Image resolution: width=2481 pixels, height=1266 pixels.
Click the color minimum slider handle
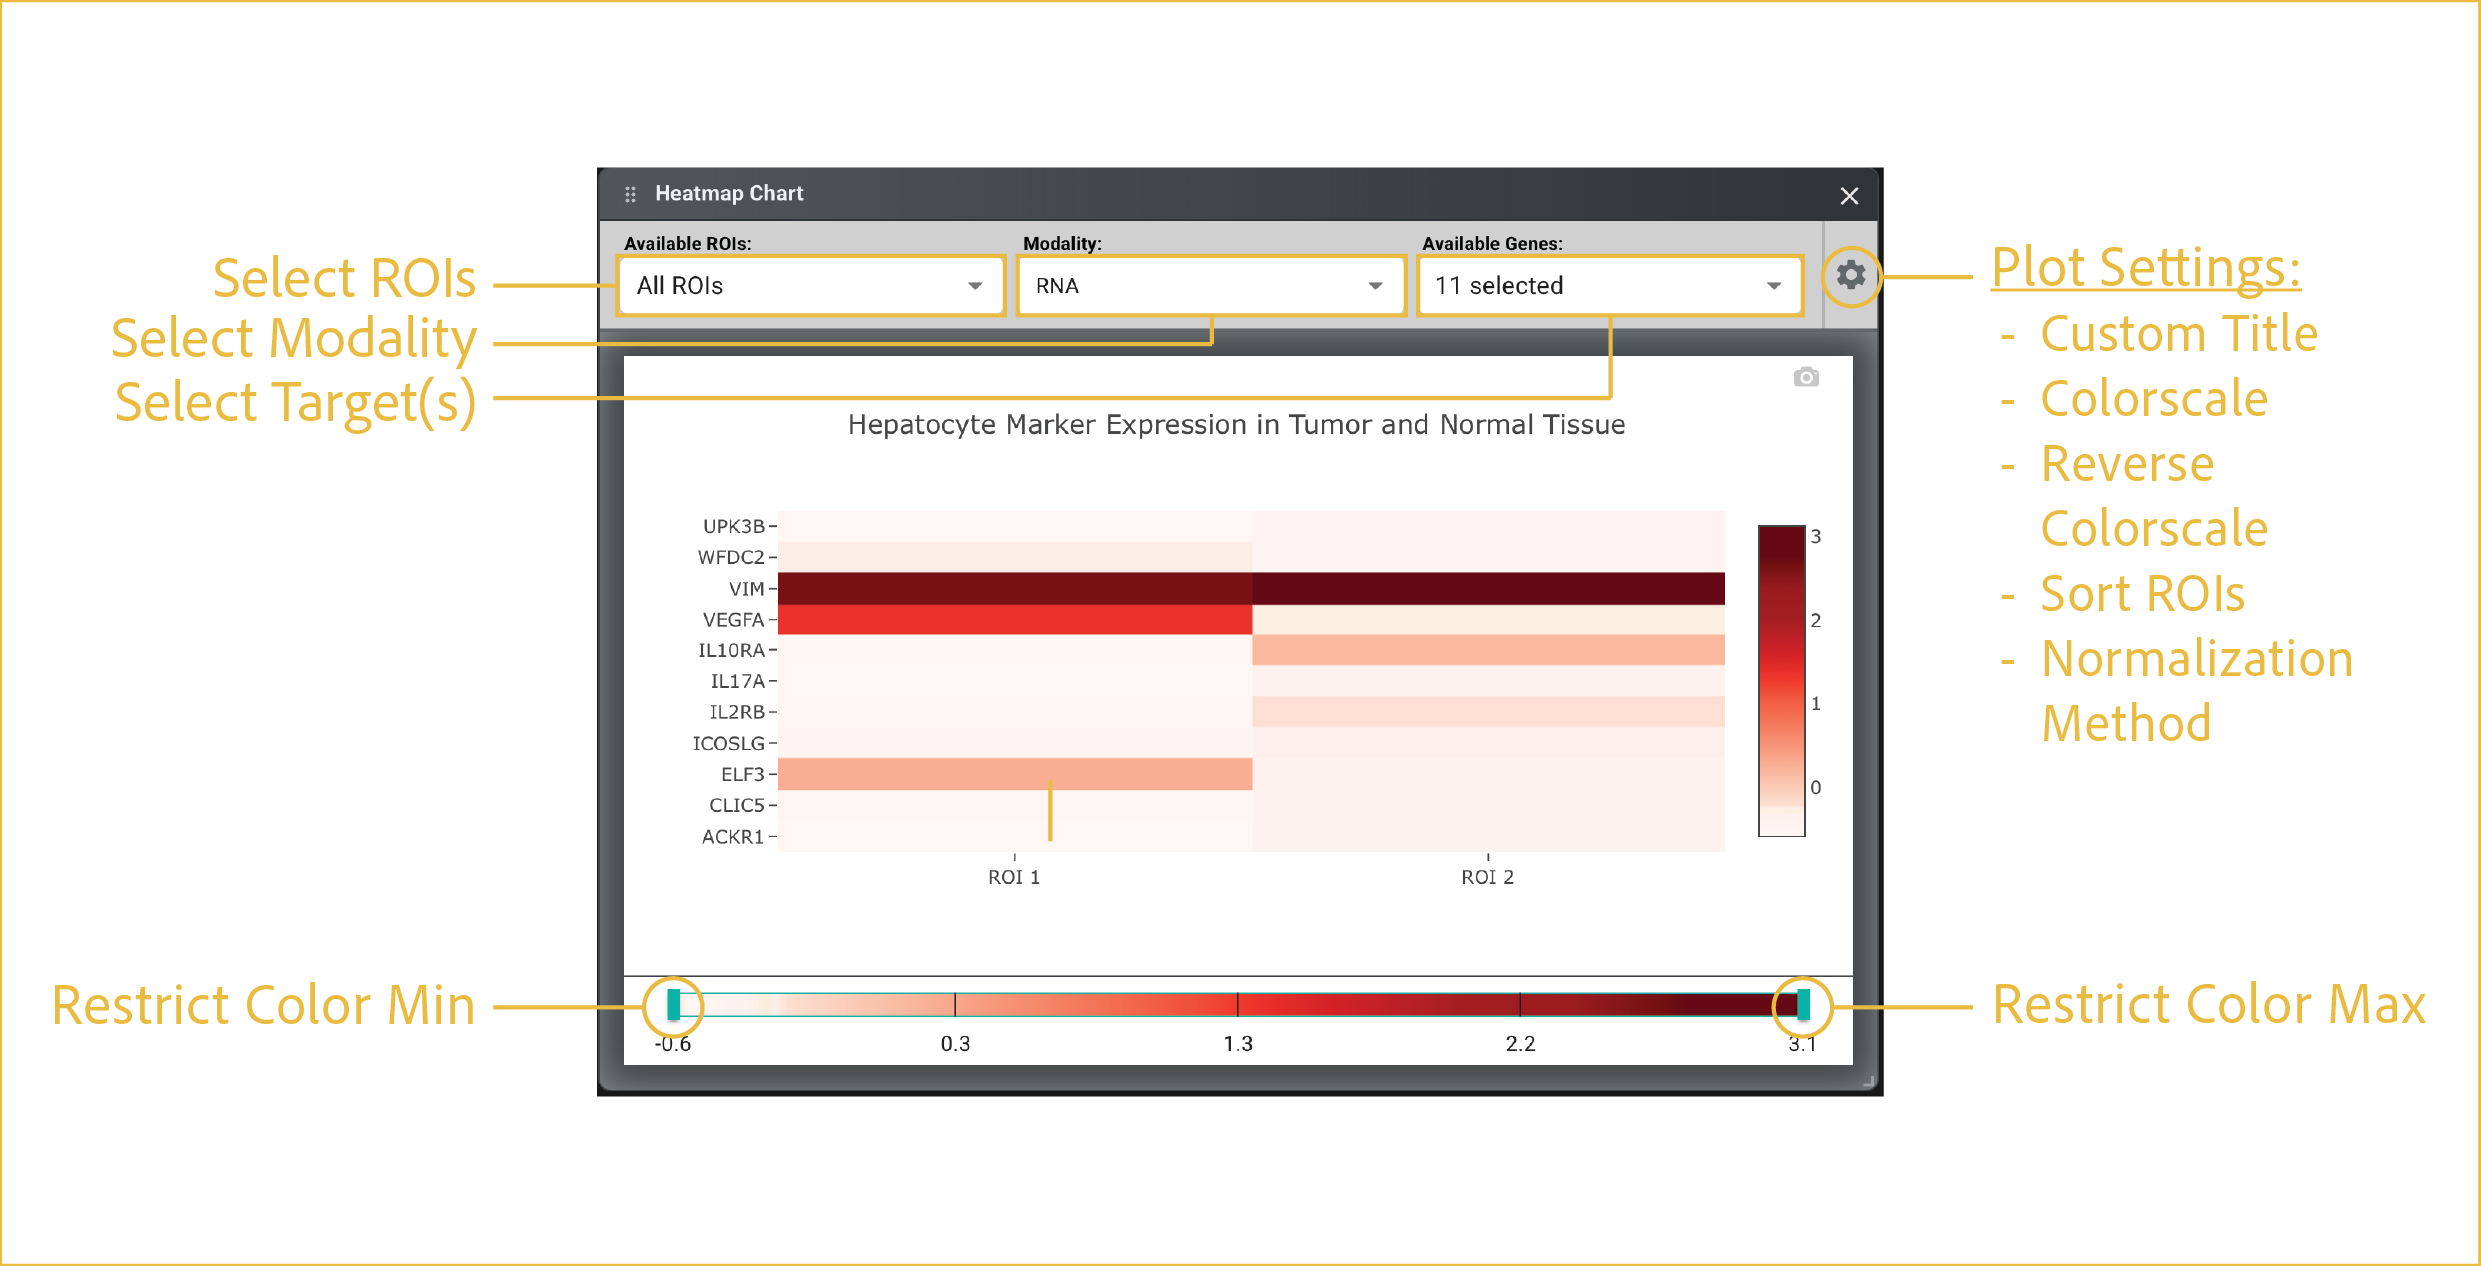pyautogui.click(x=674, y=1004)
